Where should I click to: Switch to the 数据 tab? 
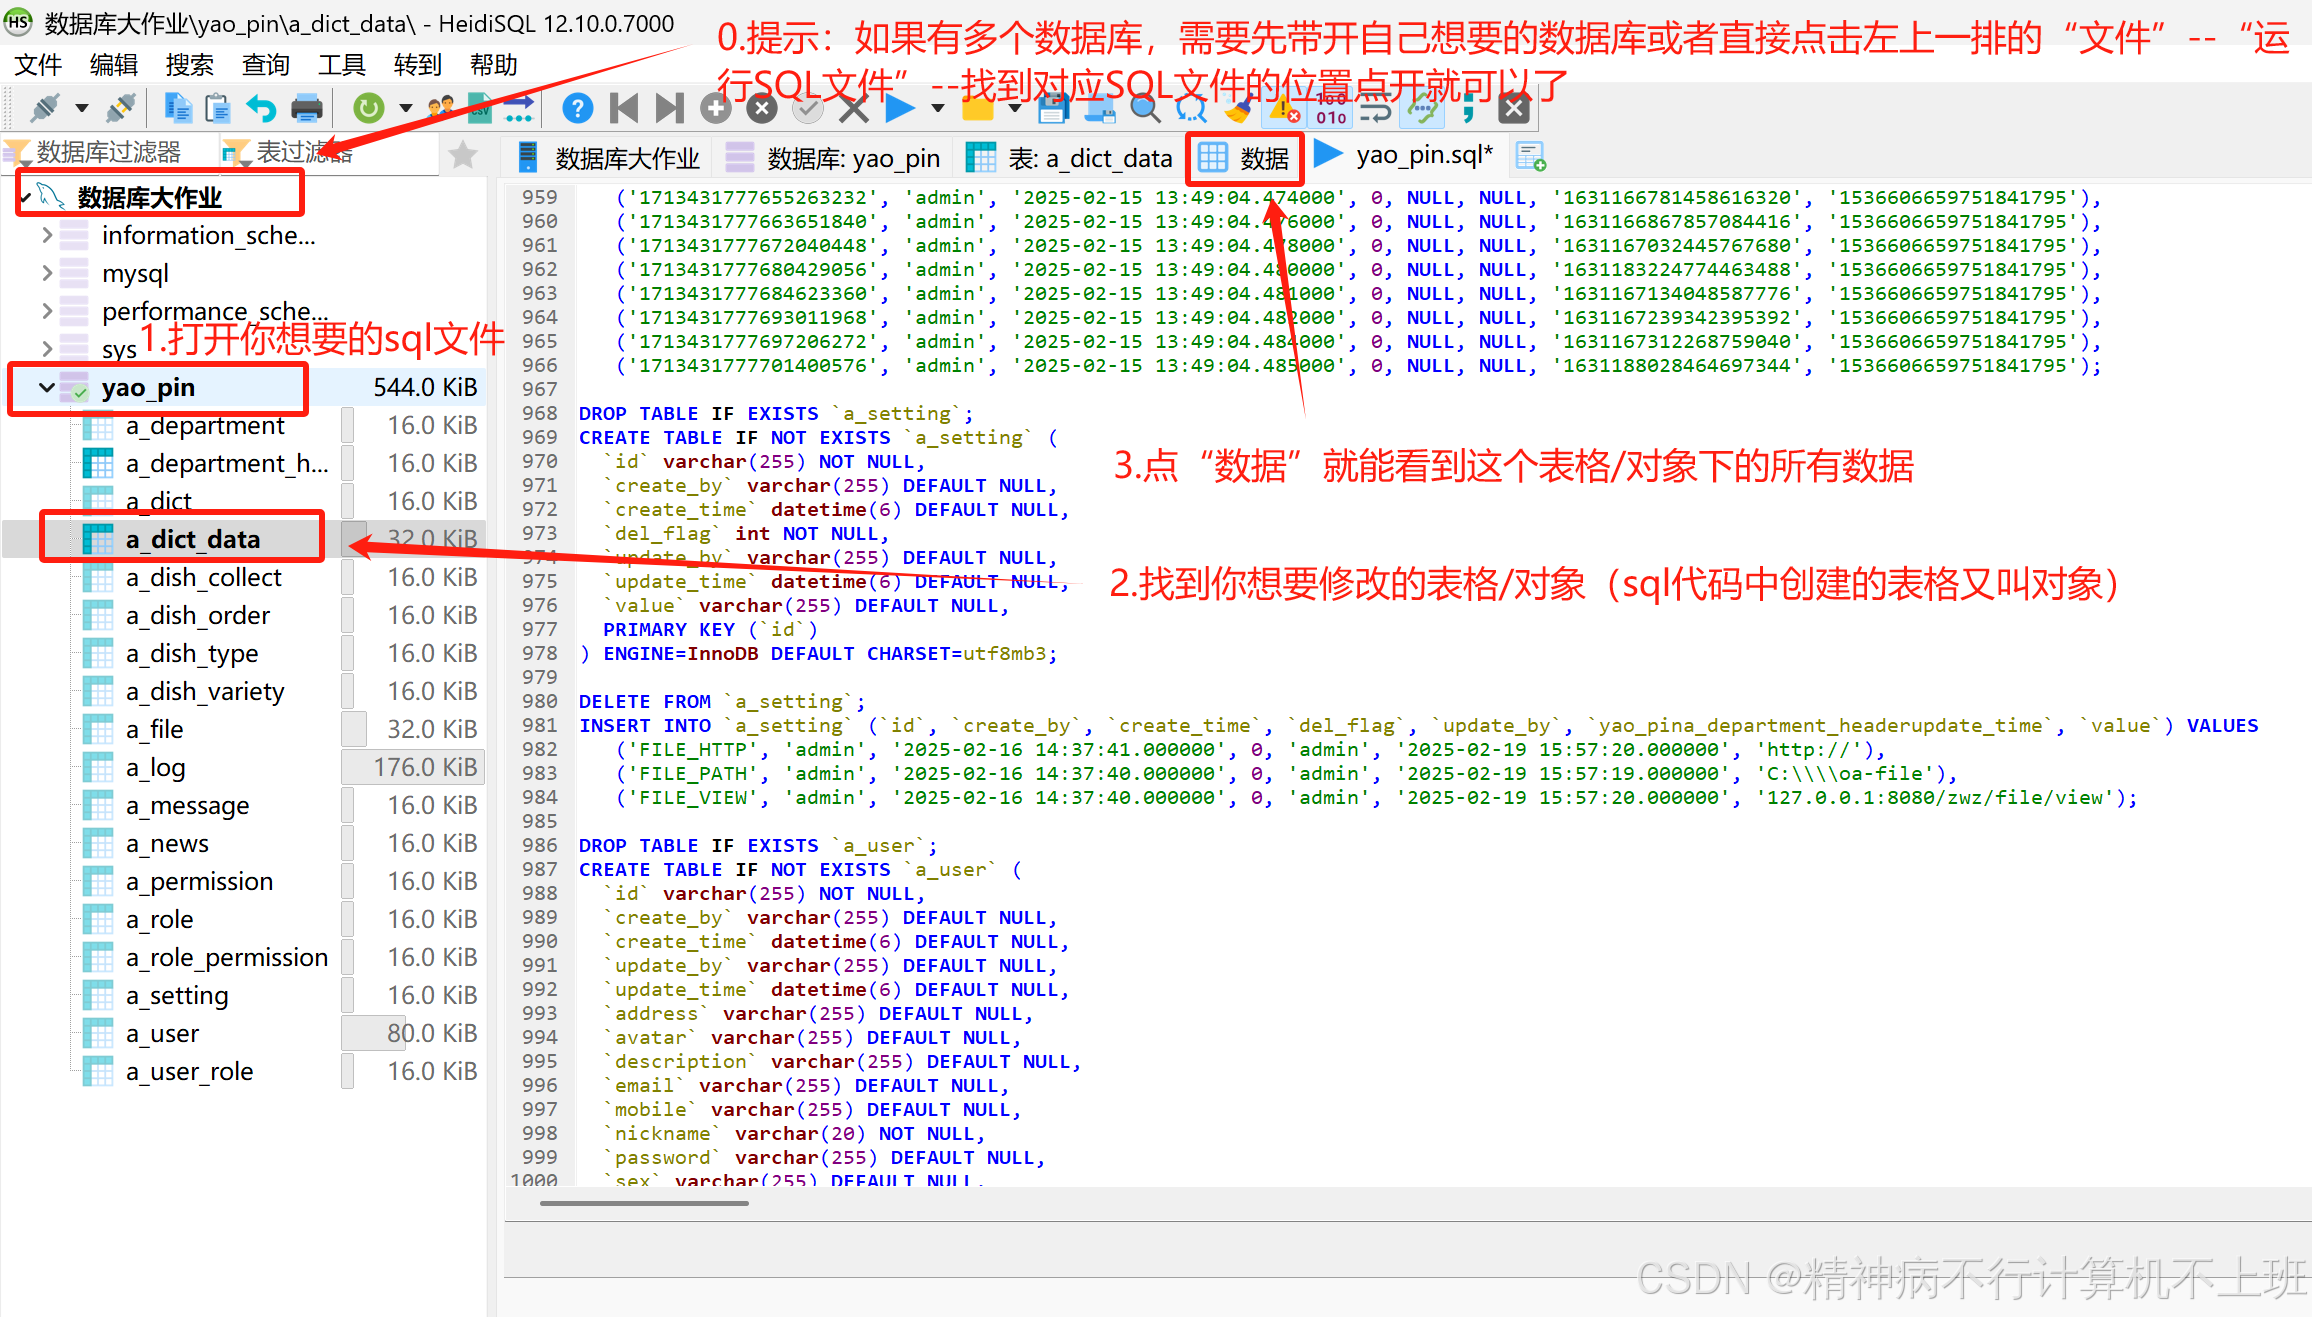click(x=1246, y=158)
